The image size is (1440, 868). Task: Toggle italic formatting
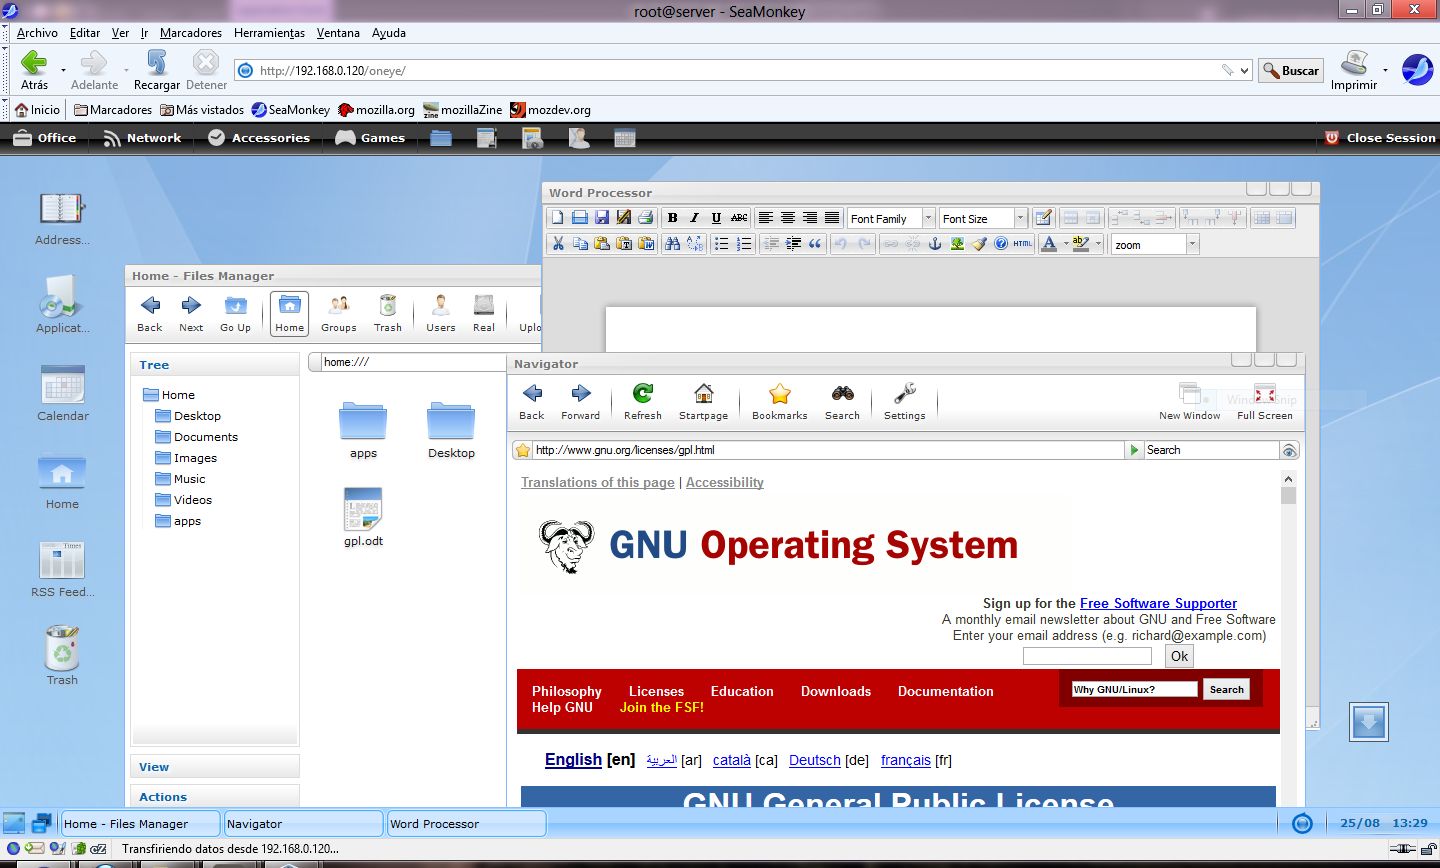tap(694, 218)
